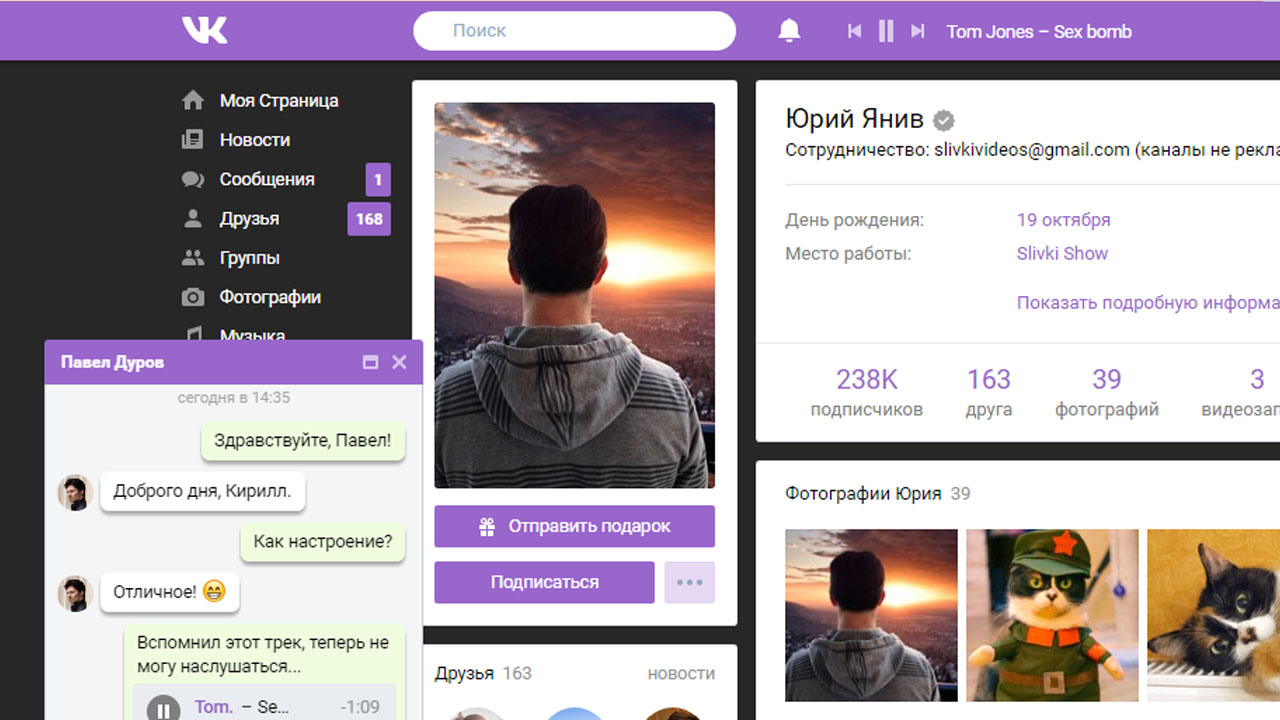The height and width of the screenshot is (720, 1280).
Task: Open the Slivki Show workplace link
Action: click(1062, 253)
